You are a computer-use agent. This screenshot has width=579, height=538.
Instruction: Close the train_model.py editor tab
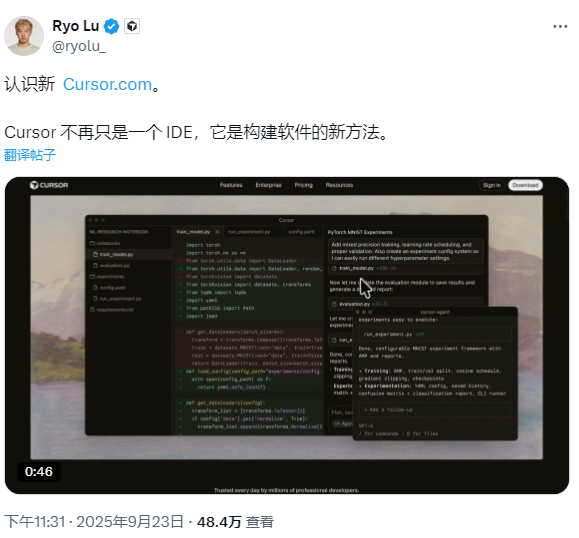click(x=217, y=232)
